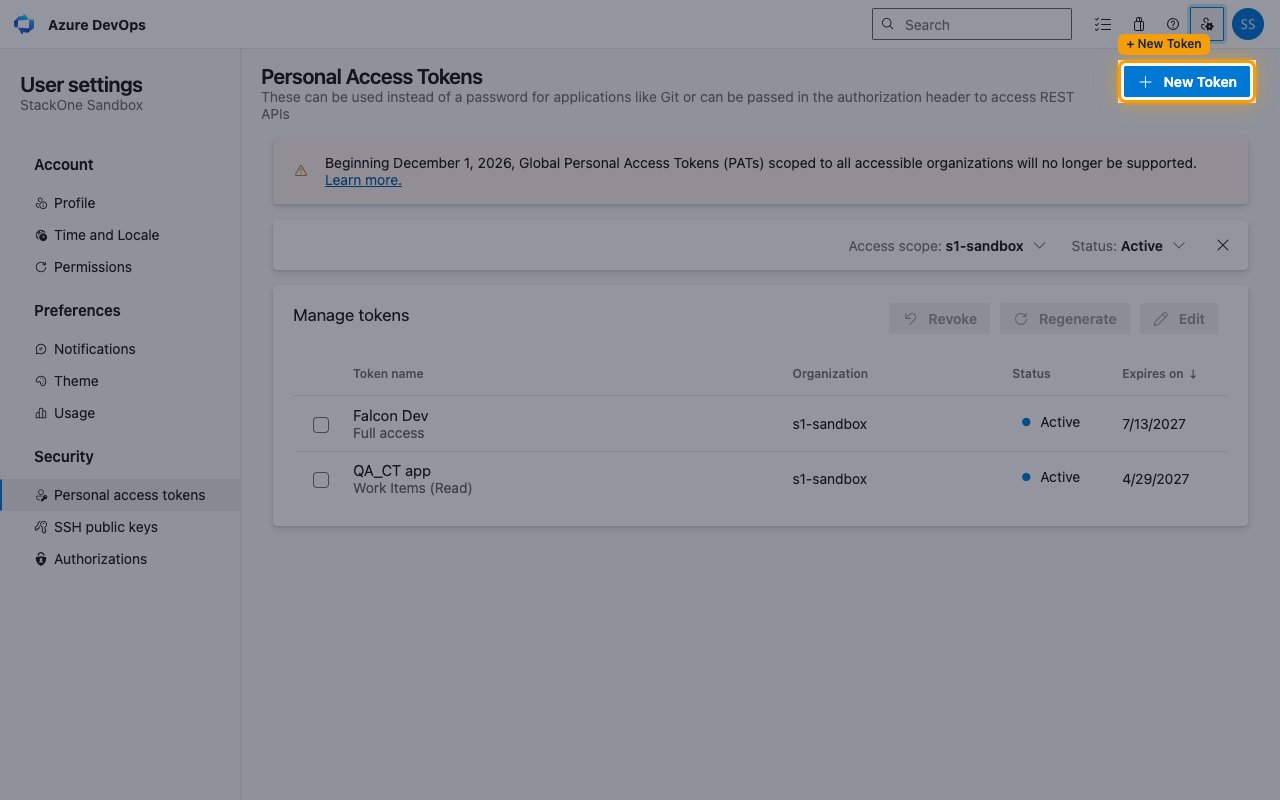Sort by Status column header

[1031, 374]
